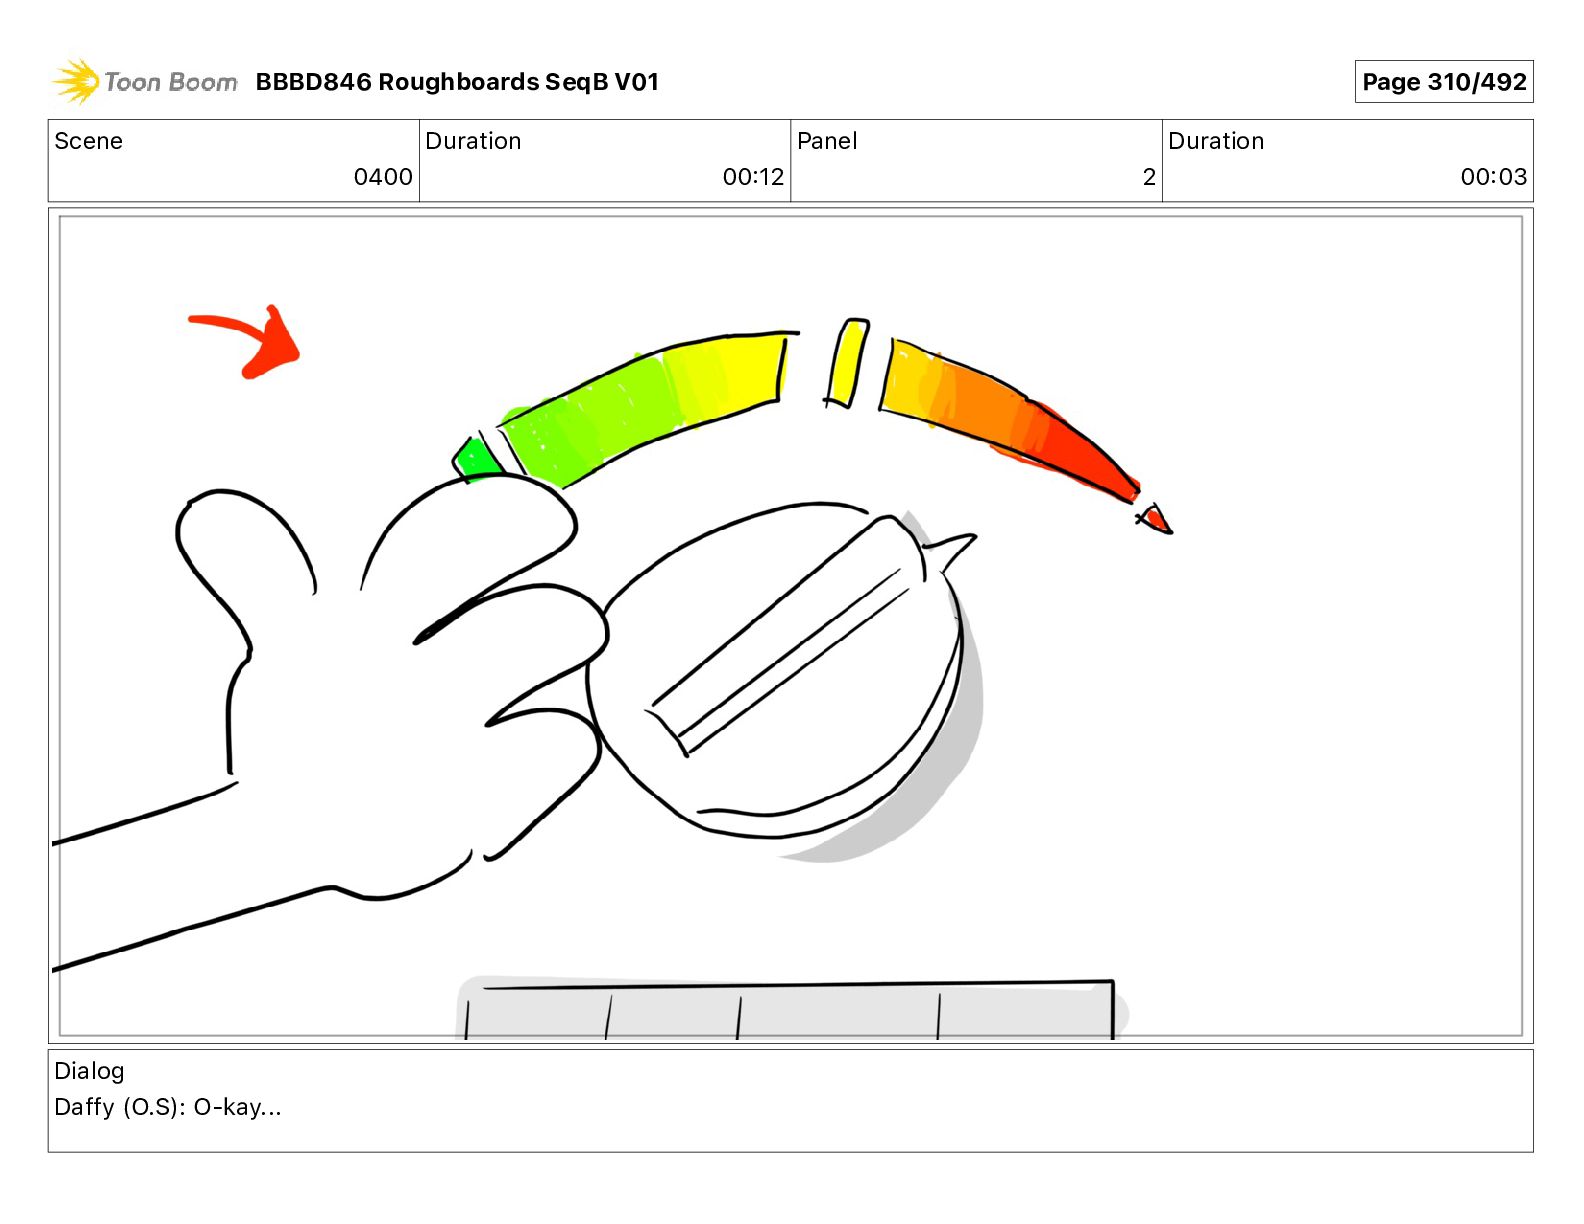
Task: Click the panel Duration 00:03 cell
Action: click(x=1348, y=160)
